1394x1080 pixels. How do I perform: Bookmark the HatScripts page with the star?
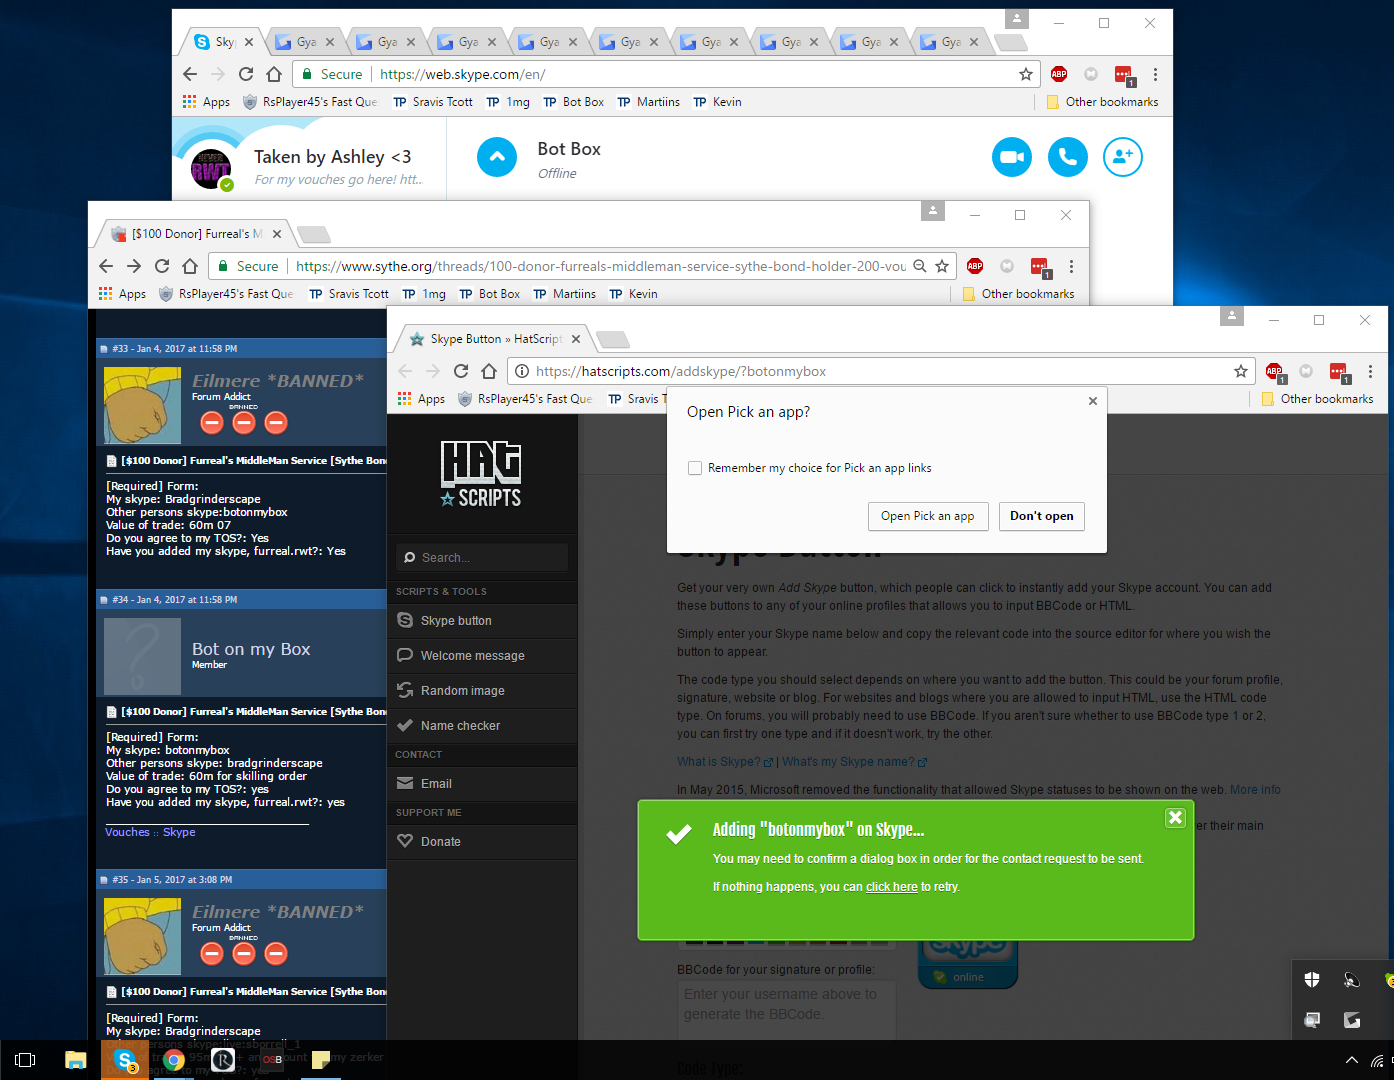pos(1241,371)
